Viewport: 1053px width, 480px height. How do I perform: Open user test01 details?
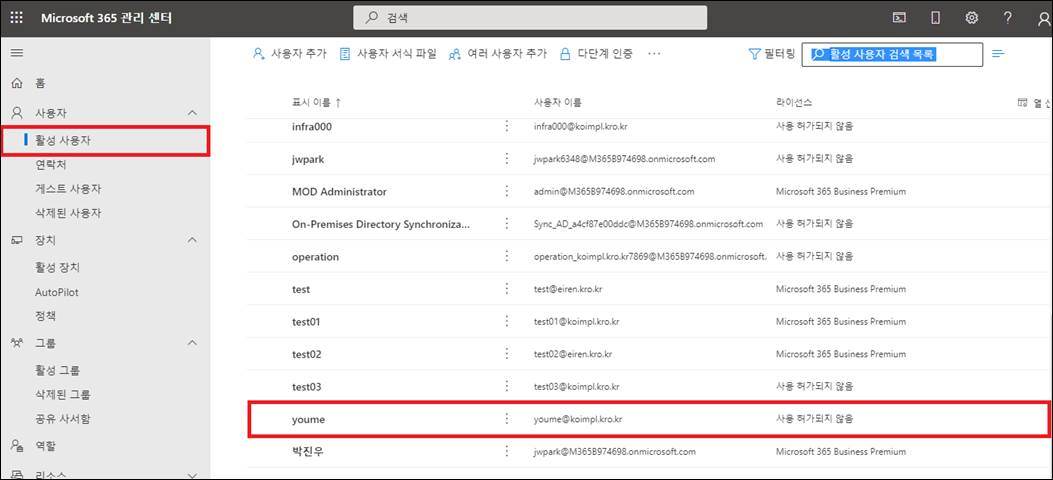pos(306,322)
